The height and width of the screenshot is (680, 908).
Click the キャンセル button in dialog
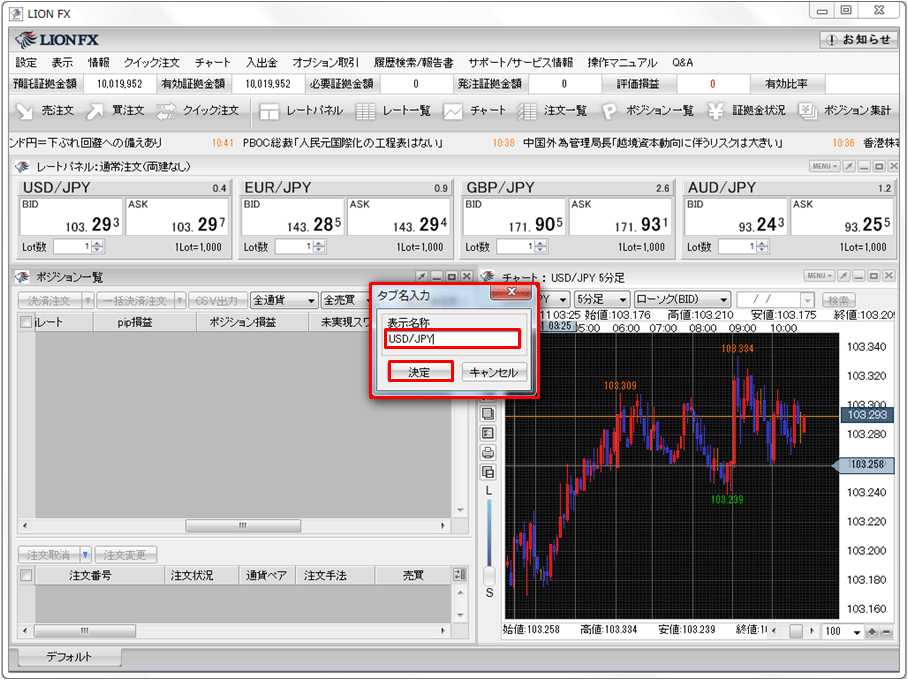click(494, 372)
